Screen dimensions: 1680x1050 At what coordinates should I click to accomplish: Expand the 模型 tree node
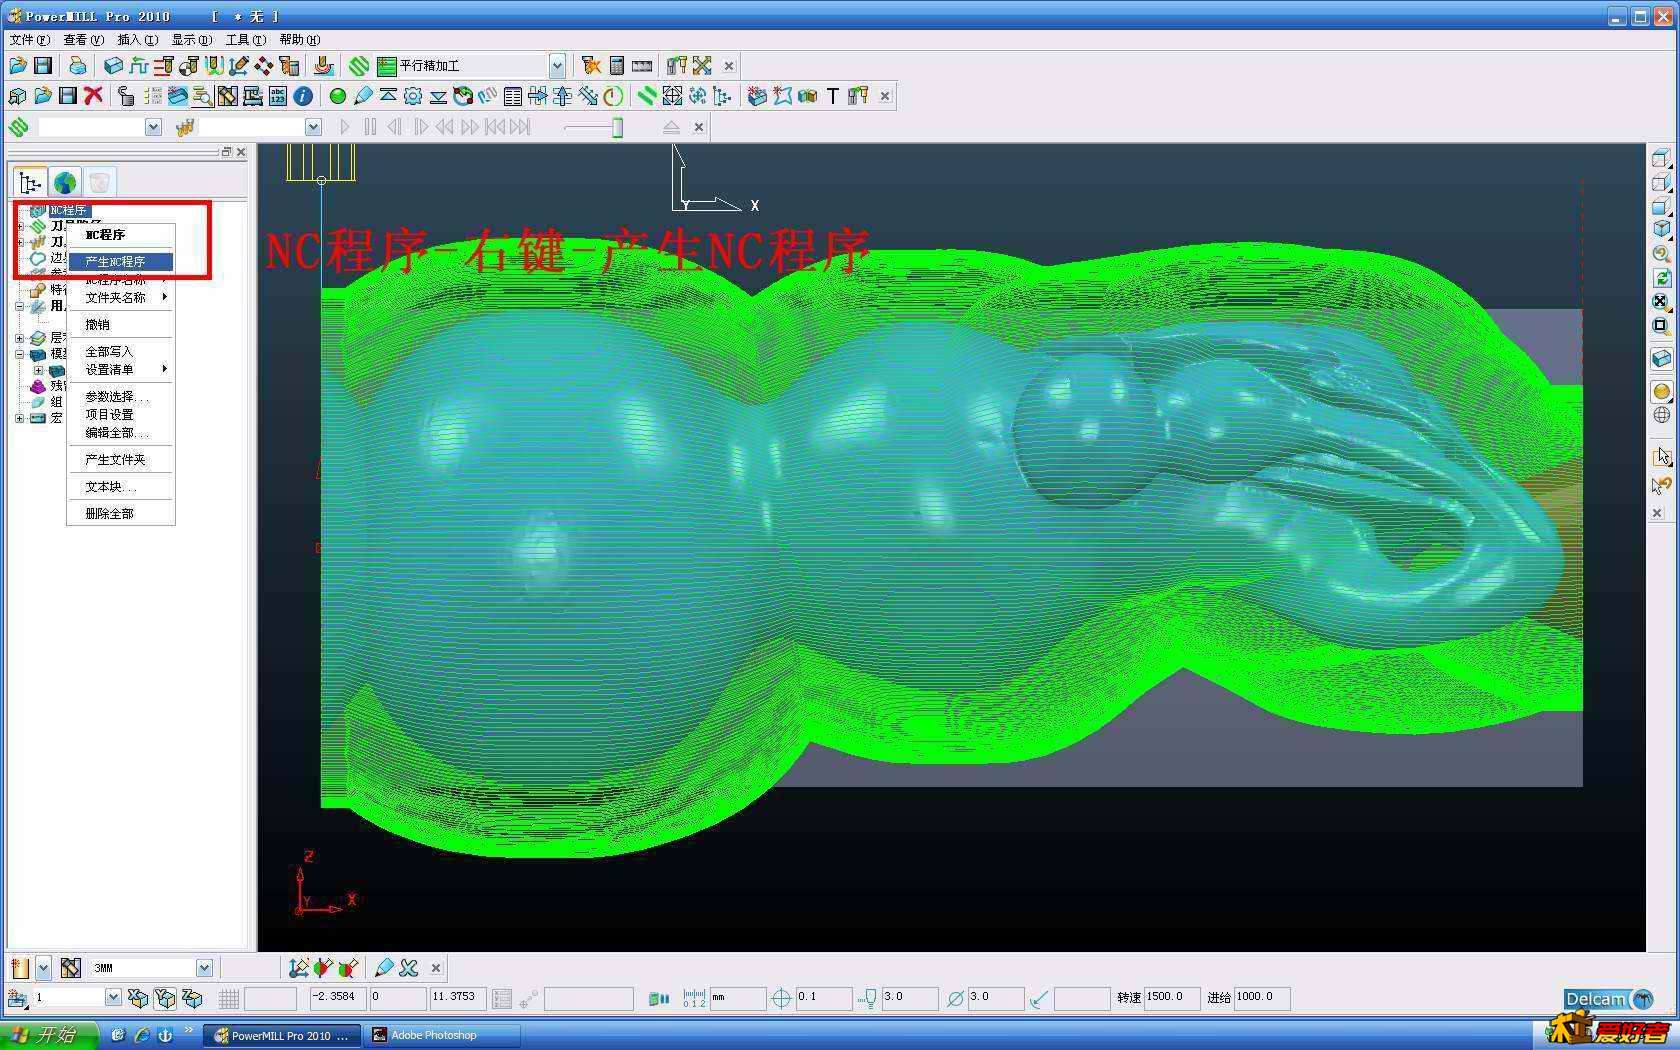19,354
